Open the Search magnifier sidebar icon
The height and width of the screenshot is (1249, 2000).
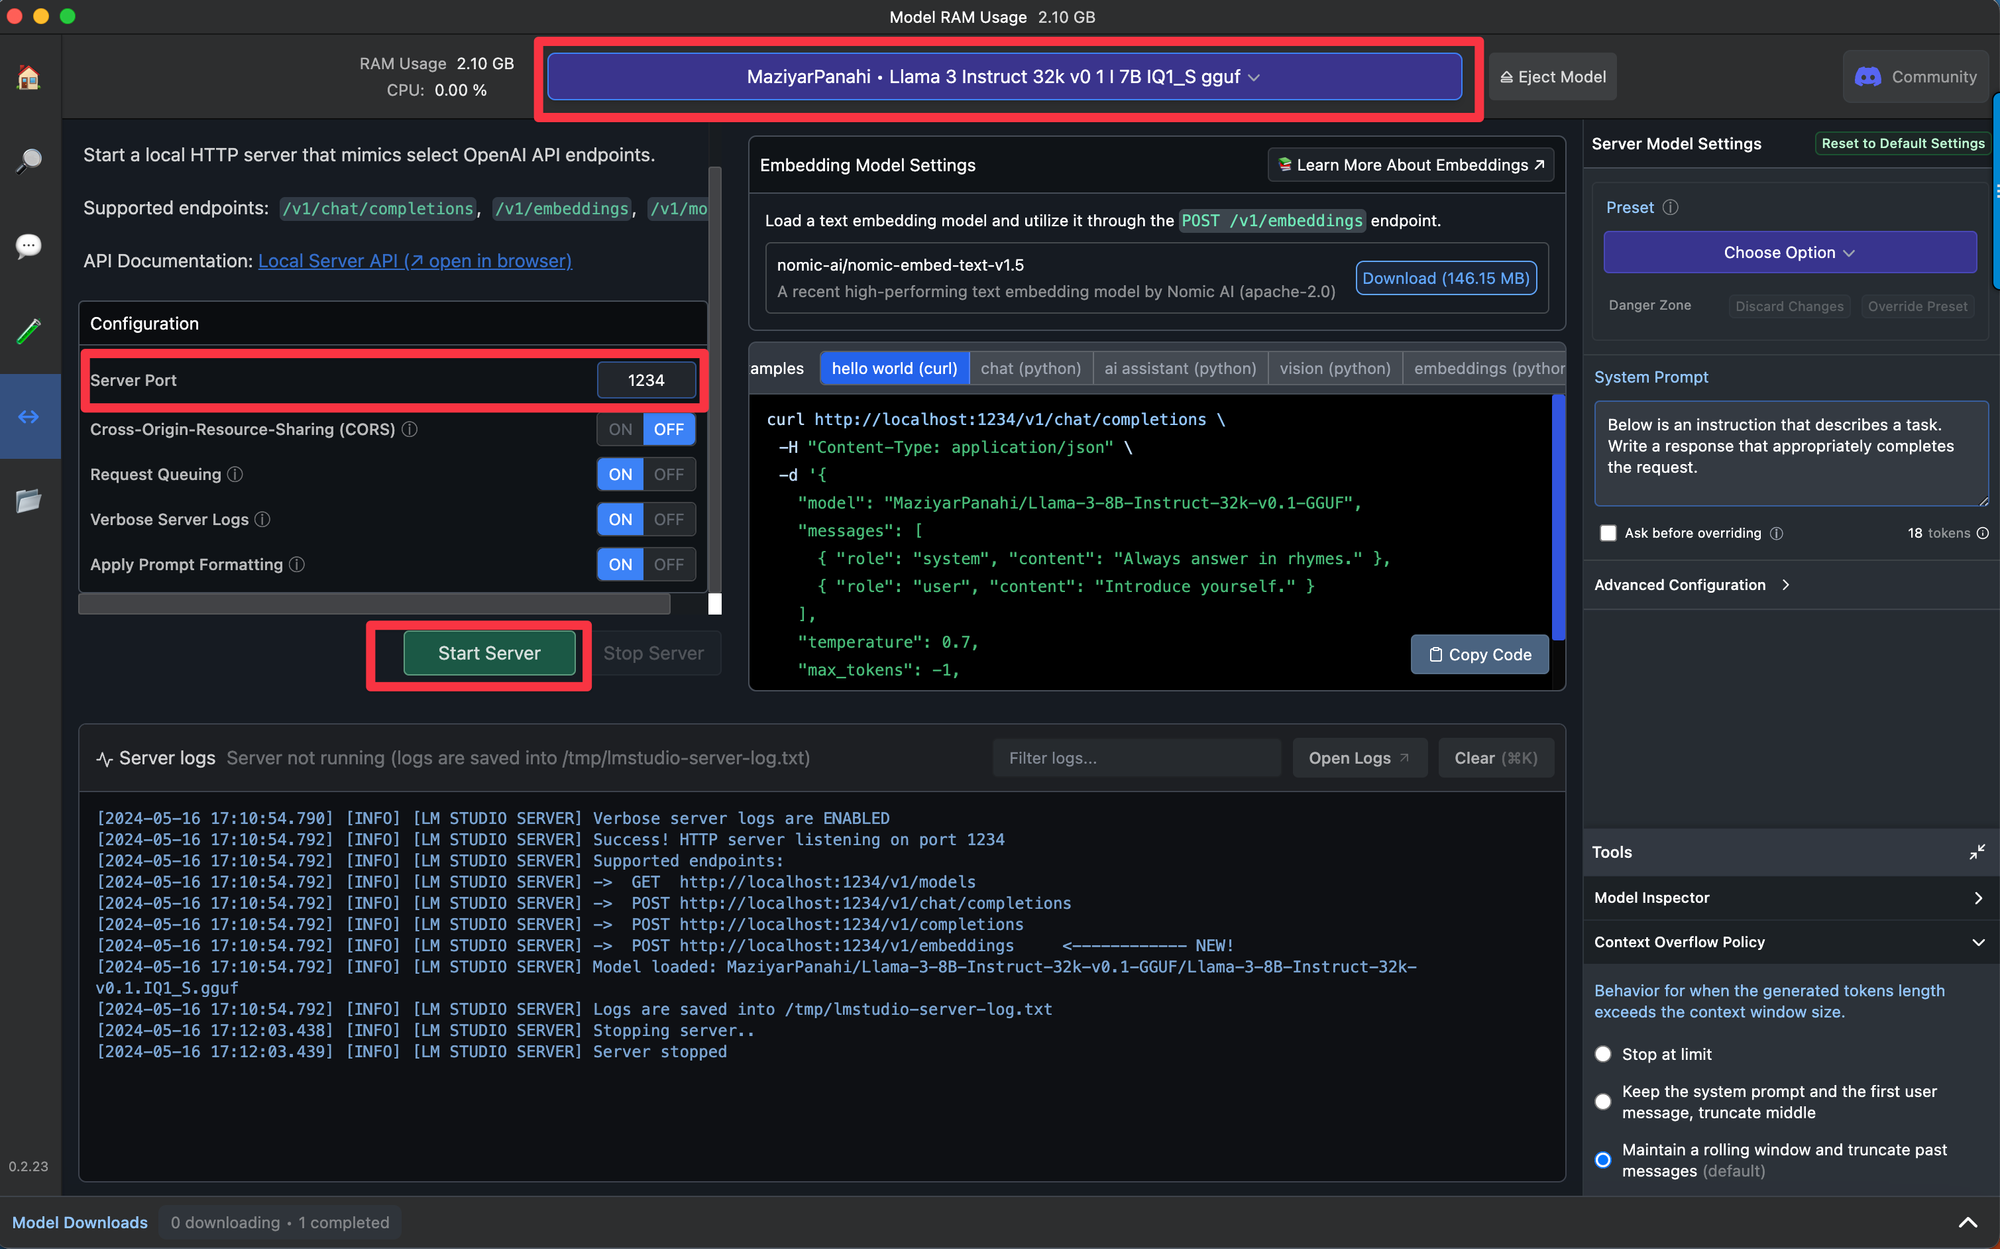point(29,160)
